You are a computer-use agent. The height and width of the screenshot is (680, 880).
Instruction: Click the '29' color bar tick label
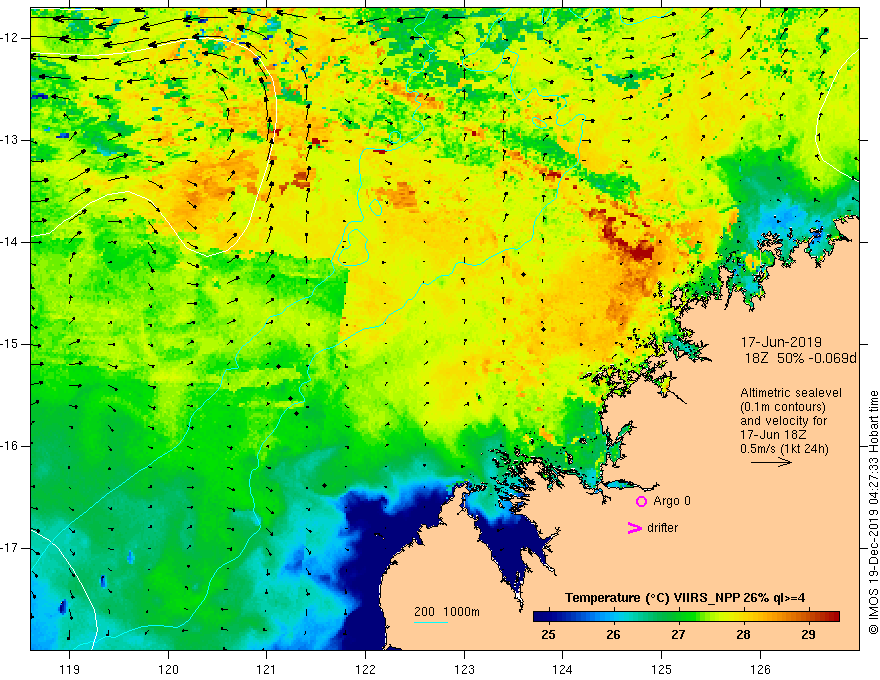click(x=808, y=635)
